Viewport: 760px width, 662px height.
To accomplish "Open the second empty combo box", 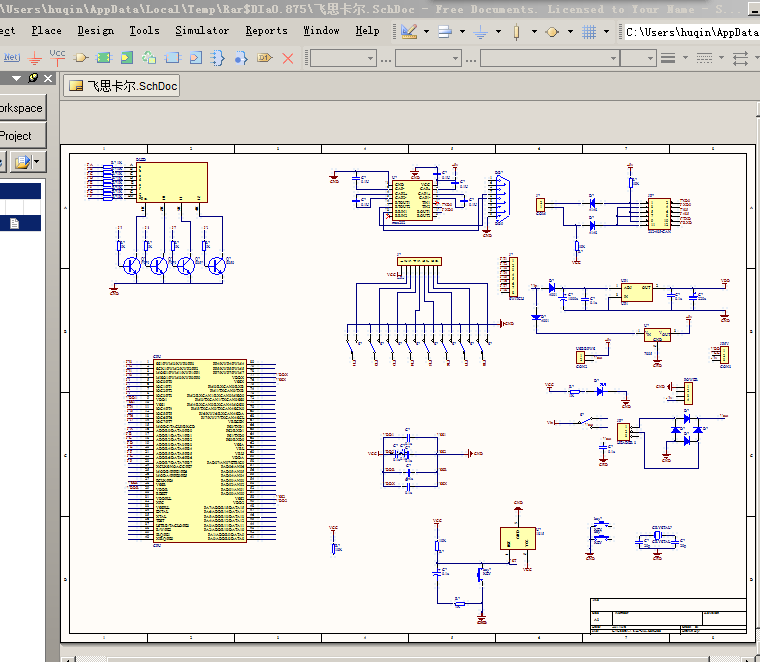I will point(428,58).
